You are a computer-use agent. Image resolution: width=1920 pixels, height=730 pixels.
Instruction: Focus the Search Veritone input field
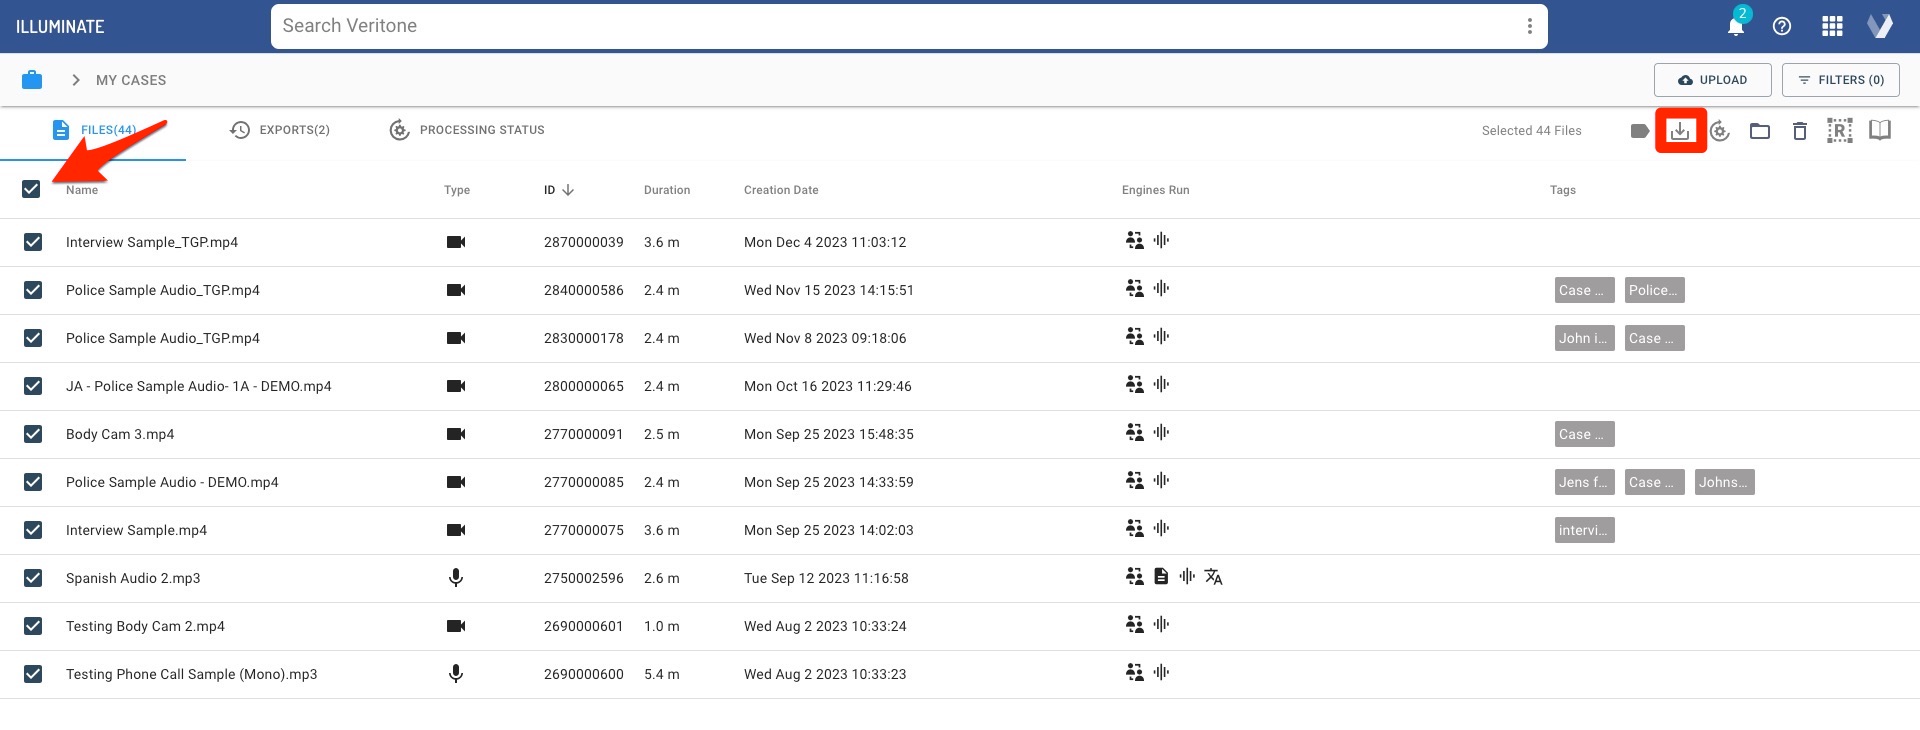pyautogui.click(x=890, y=27)
